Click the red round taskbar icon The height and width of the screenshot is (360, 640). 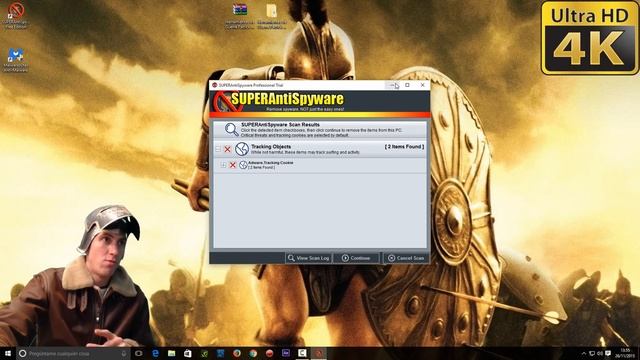[269, 353]
